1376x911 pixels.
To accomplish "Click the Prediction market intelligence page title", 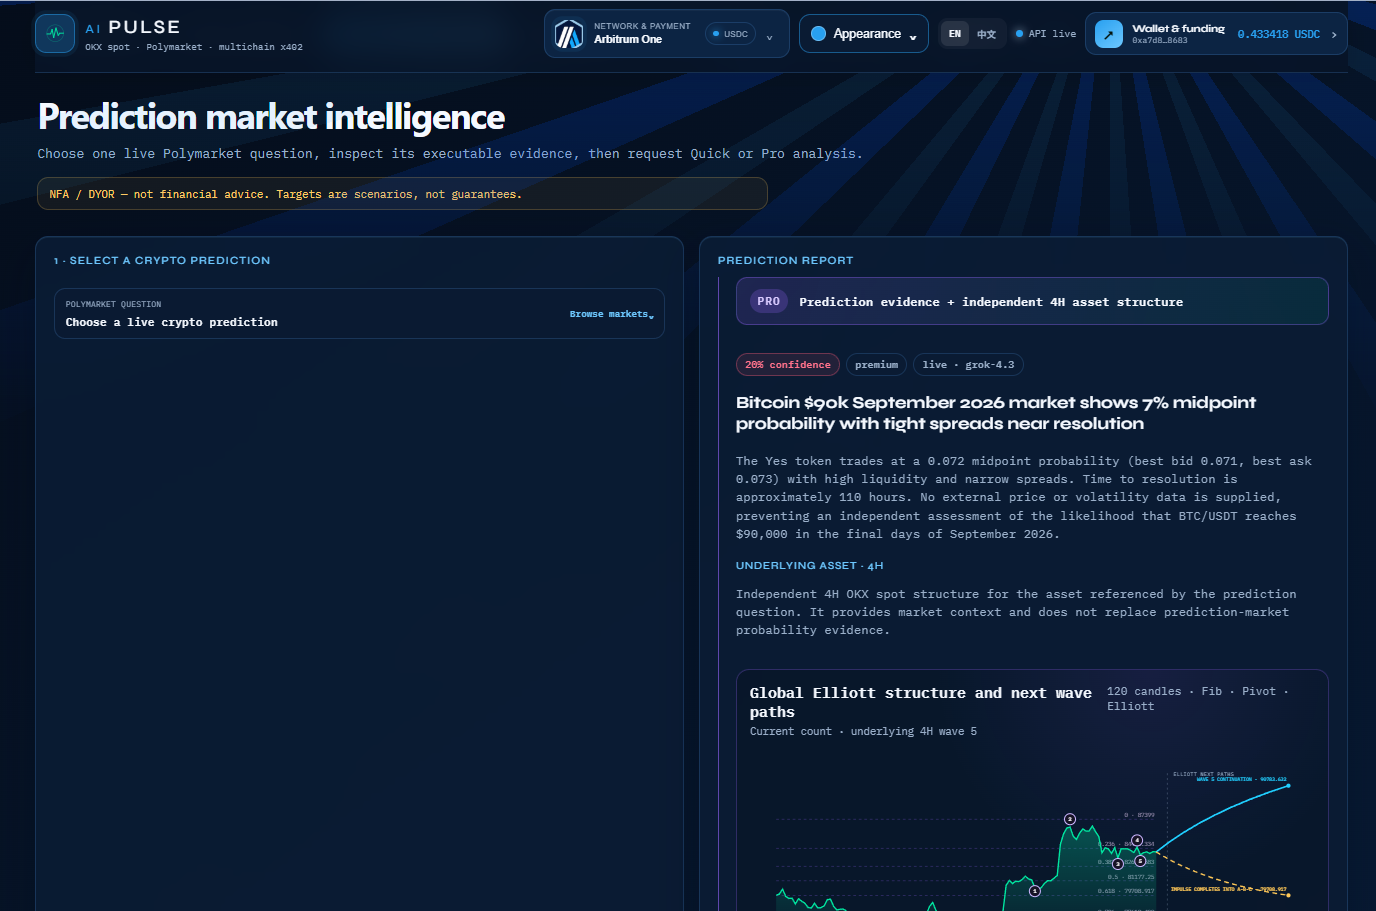I will click(271, 117).
